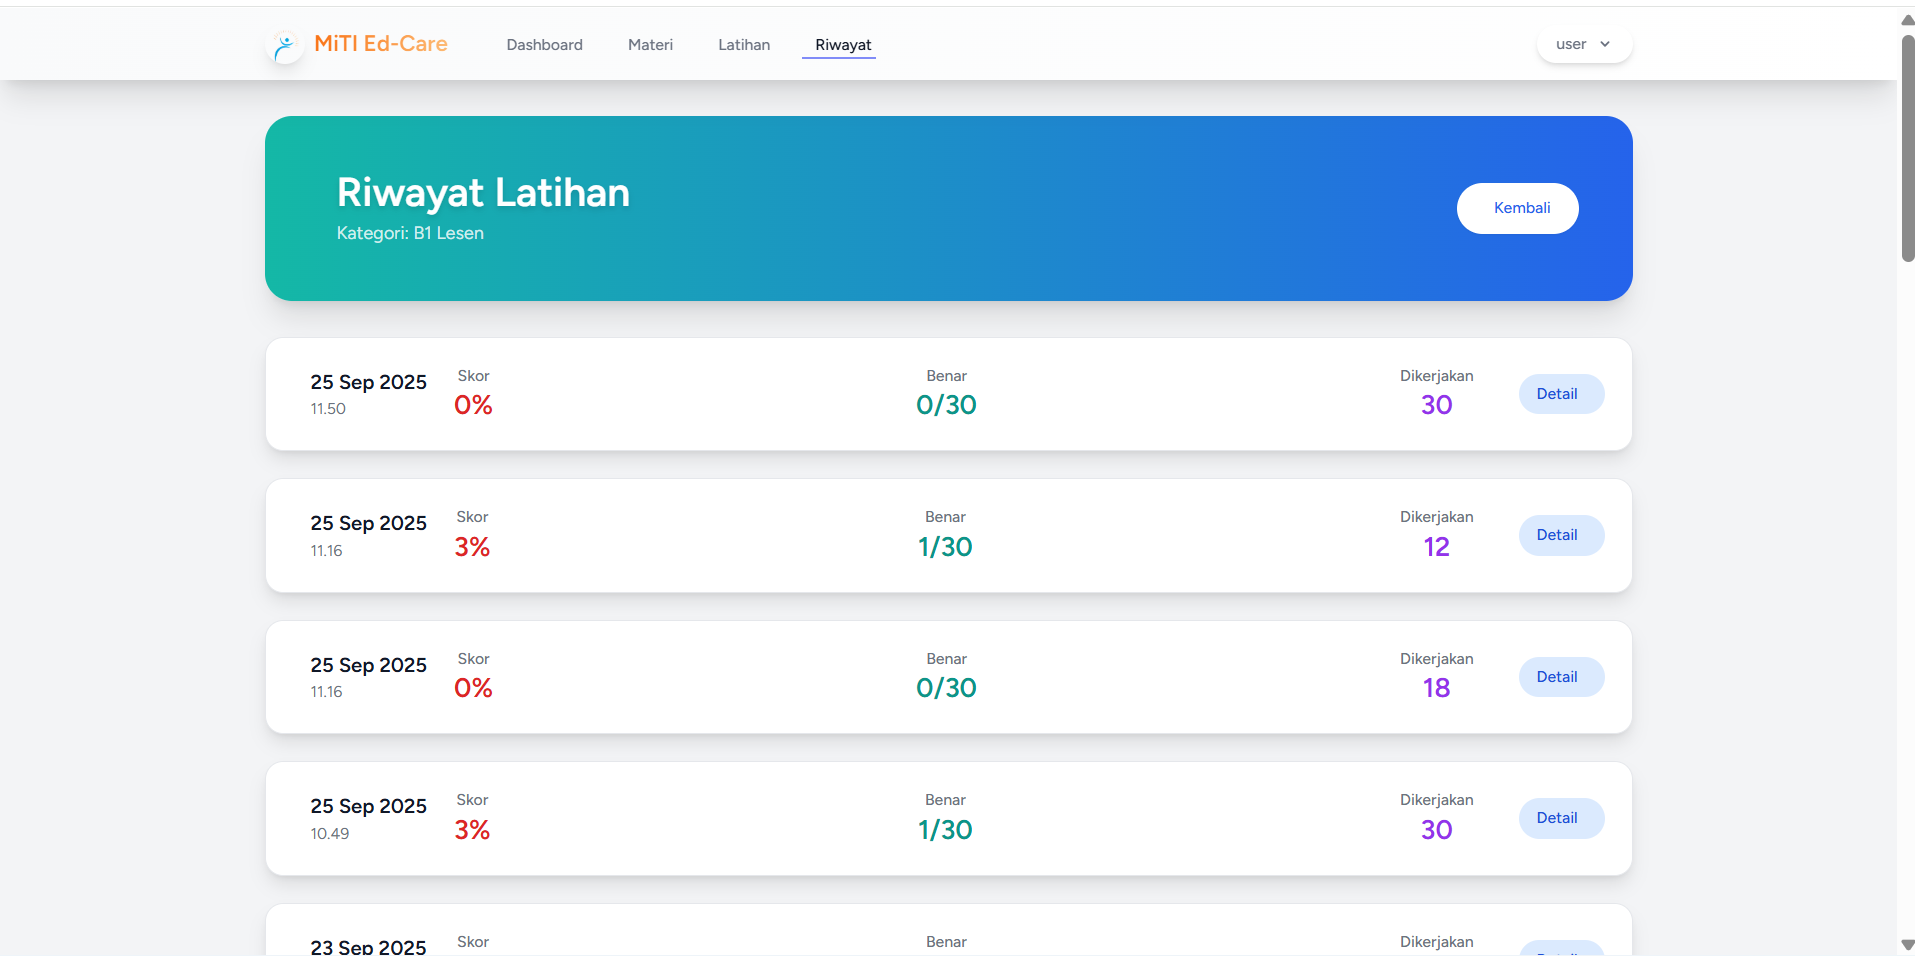Screen dimensions: 1915x956
Task: Go to the Dashboard tab
Action: [x=544, y=45]
